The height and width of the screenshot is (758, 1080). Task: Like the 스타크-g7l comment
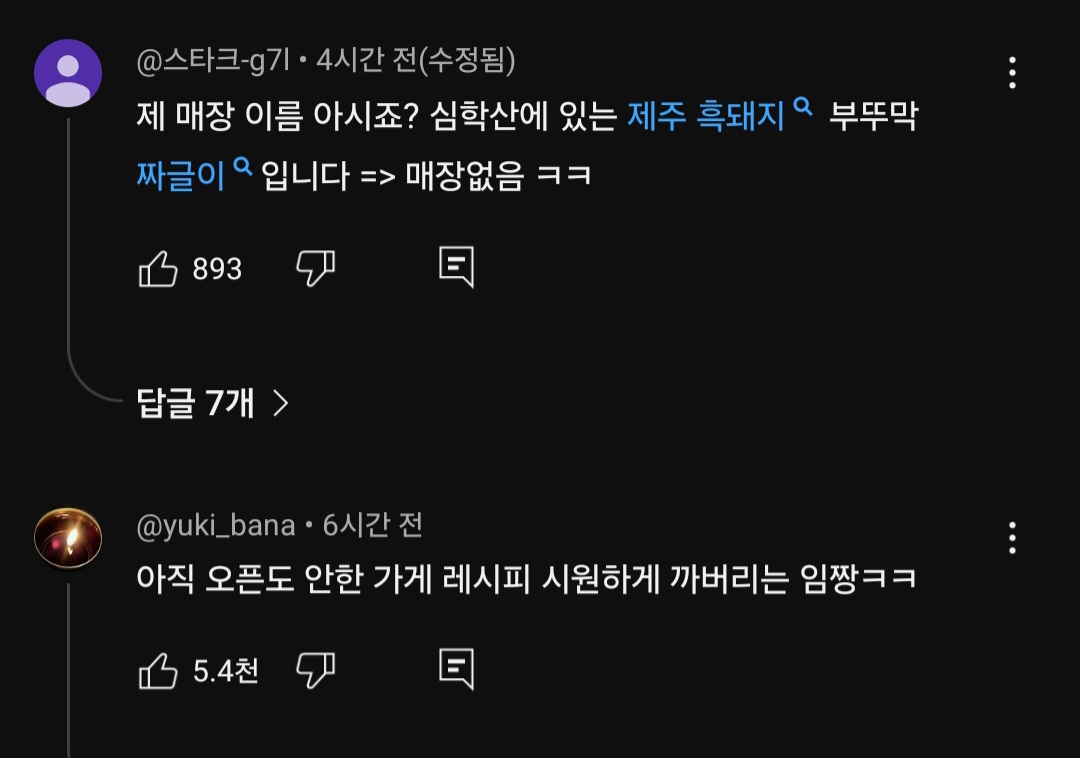pyautogui.click(x=158, y=269)
